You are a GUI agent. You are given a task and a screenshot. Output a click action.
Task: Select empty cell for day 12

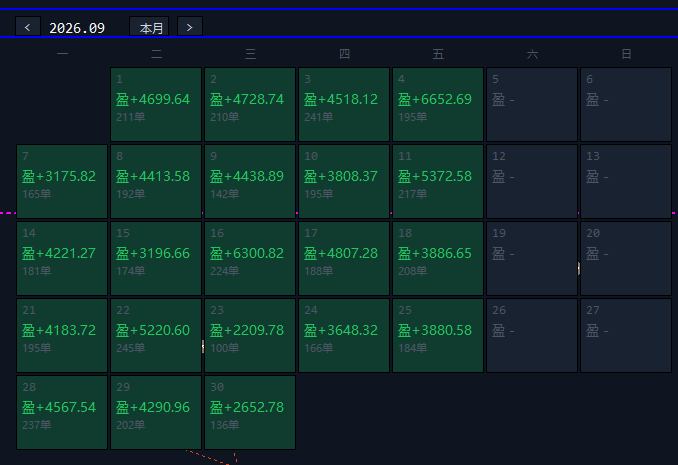(x=532, y=181)
